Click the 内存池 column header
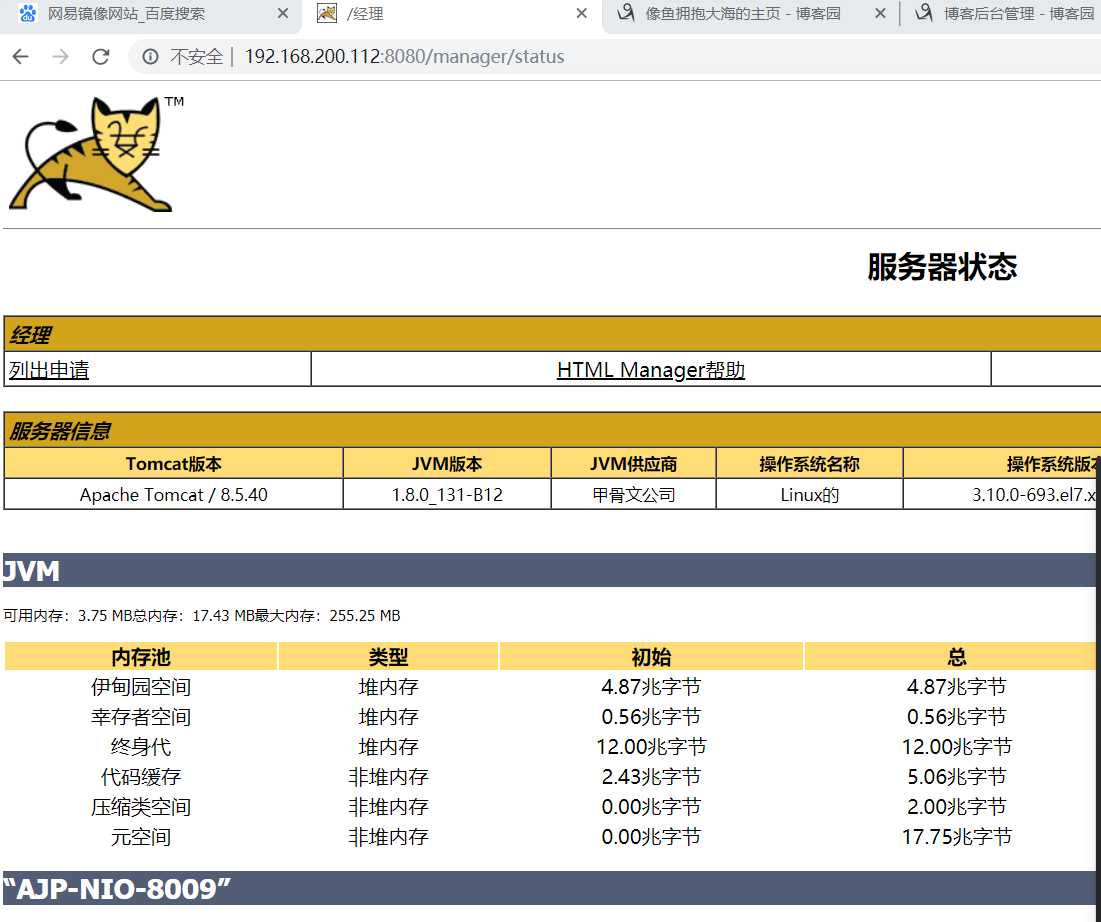Image resolution: width=1101 pixels, height=922 pixels. 141,657
